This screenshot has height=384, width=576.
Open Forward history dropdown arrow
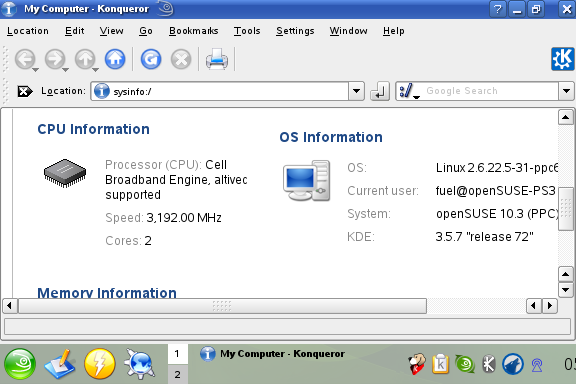(x=65, y=69)
